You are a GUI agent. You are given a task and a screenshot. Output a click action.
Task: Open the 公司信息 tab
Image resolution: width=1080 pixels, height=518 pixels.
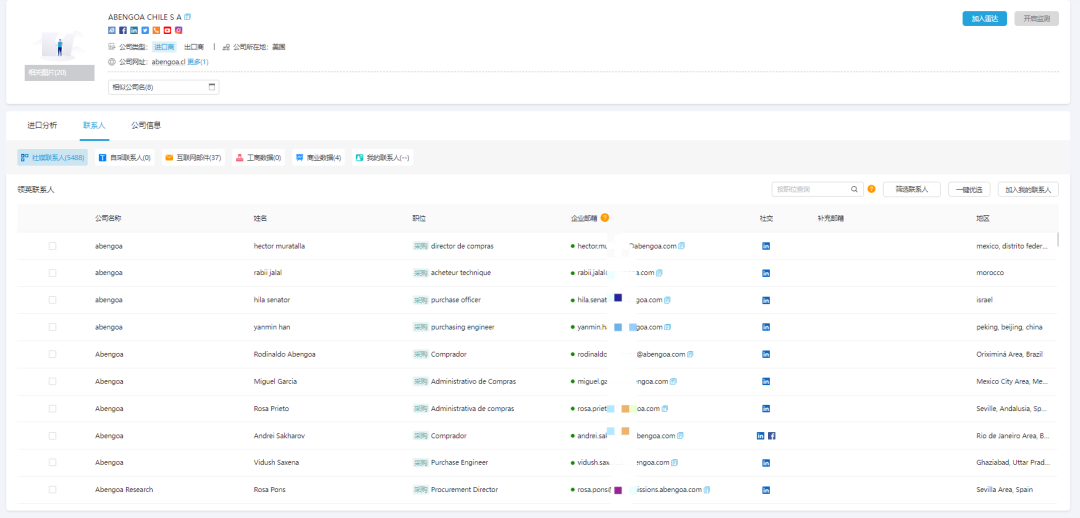pyautogui.click(x=146, y=125)
